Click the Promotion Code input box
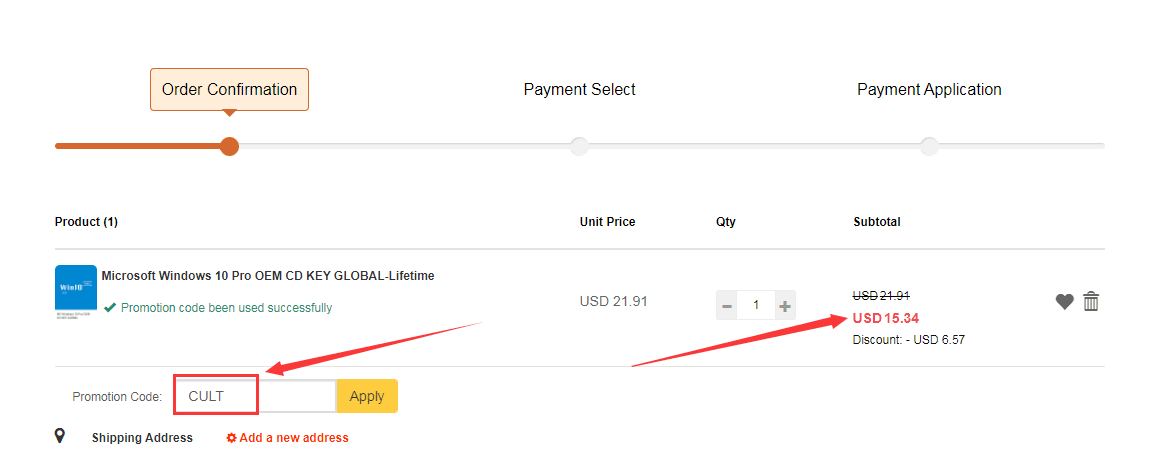The width and height of the screenshot is (1157, 471). (255, 396)
